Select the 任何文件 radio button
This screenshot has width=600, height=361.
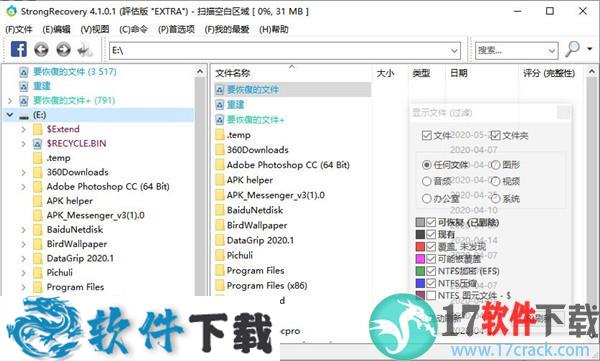(x=426, y=165)
